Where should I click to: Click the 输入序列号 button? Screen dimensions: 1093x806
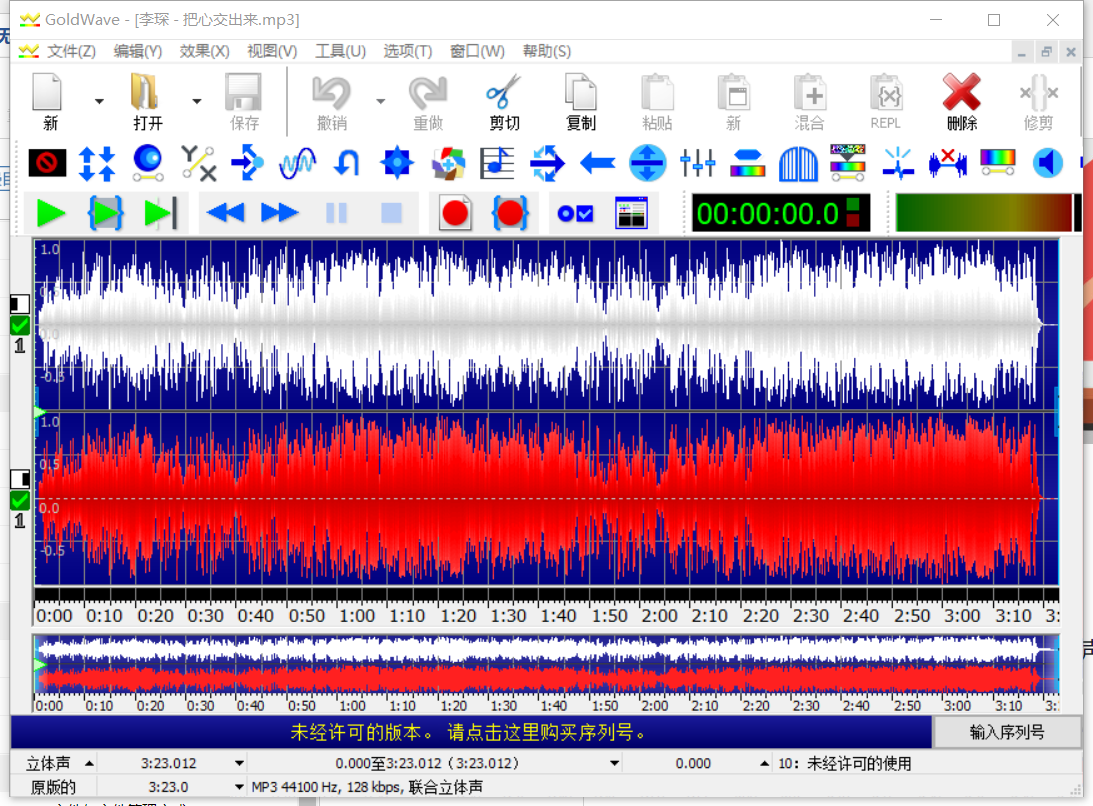(1007, 732)
